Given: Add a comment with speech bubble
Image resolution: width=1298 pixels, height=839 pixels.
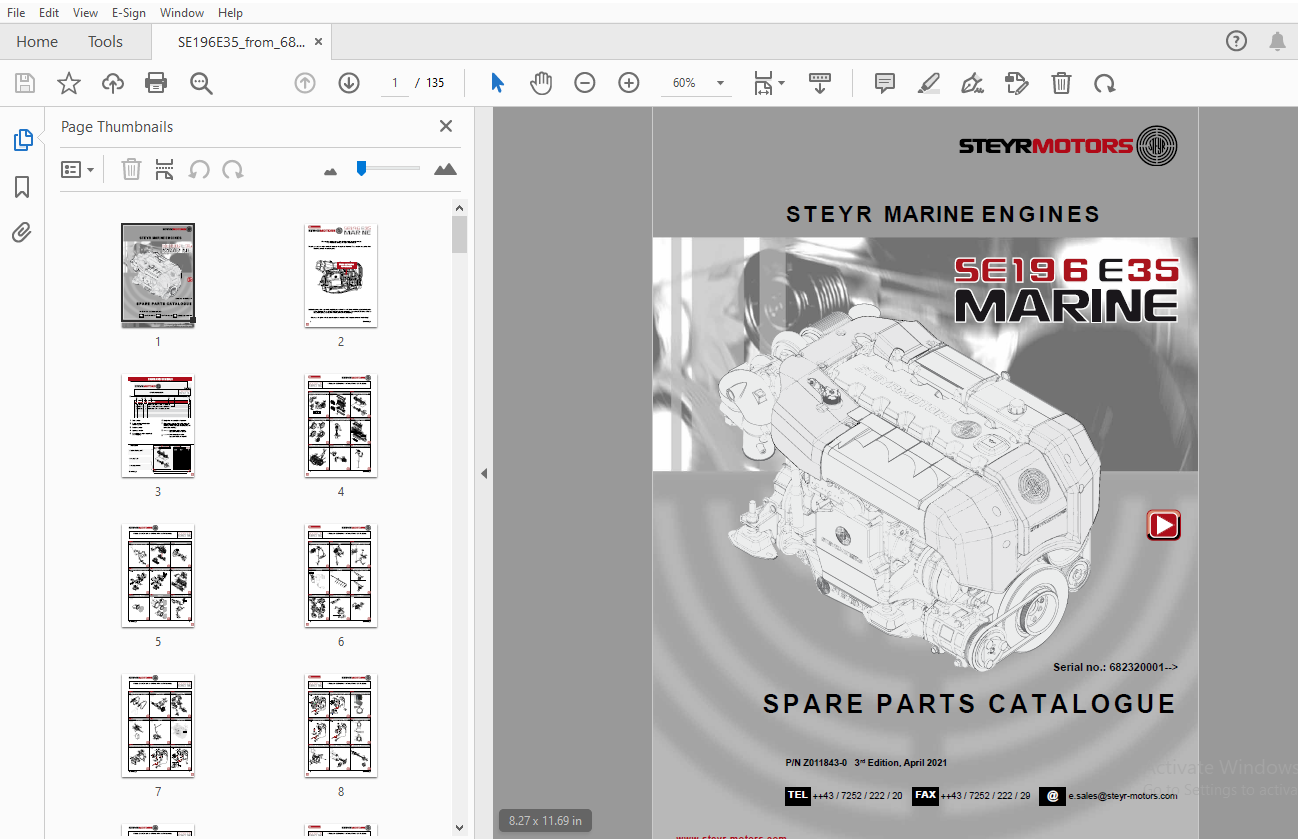Looking at the screenshot, I should 885,83.
